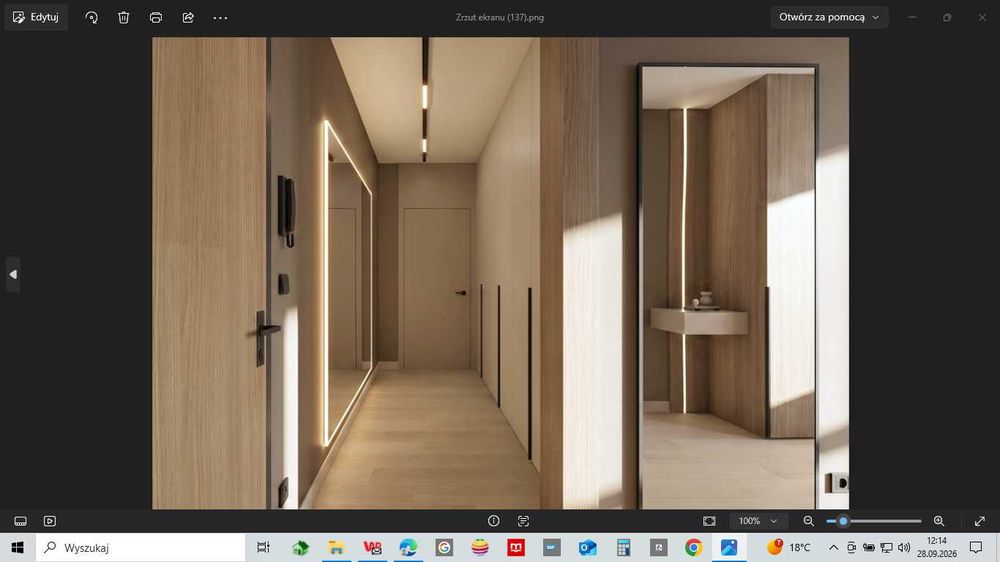Delete the image with the trash icon
This screenshot has width=1000, height=562.
[124, 18]
